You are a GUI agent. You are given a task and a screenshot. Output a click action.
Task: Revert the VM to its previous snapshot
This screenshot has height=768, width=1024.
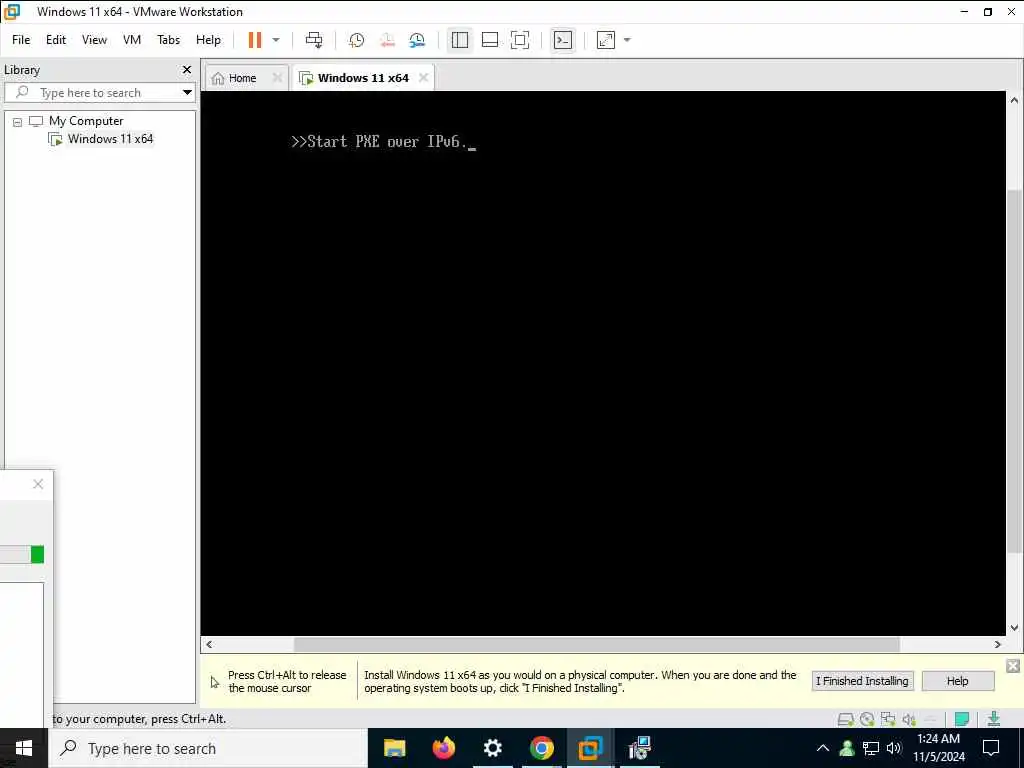click(x=387, y=40)
